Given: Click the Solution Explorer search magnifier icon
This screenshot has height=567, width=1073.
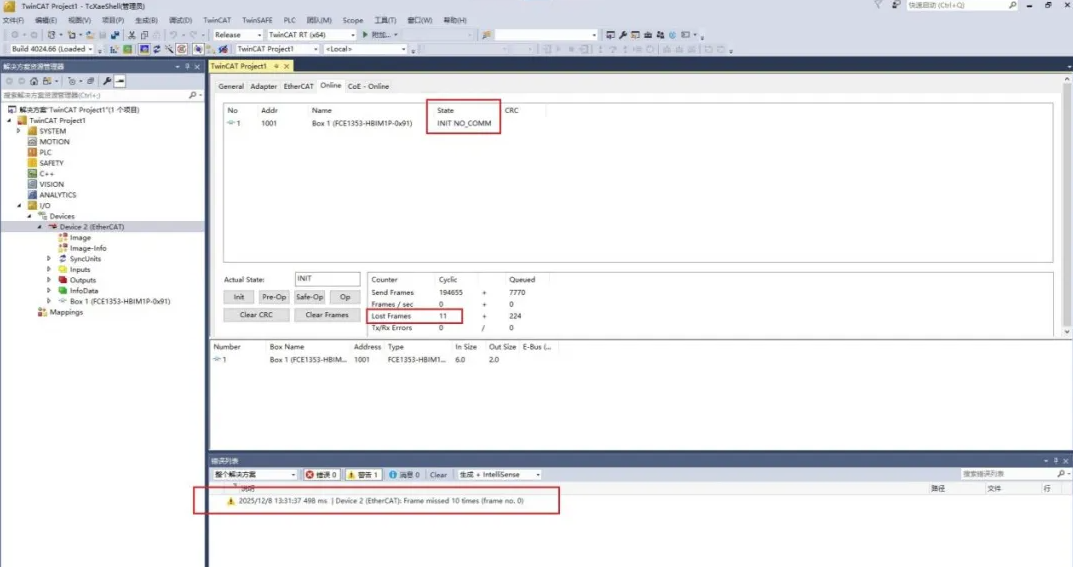Looking at the screenshot, I should pyautogui.click(x=192, y=95).
